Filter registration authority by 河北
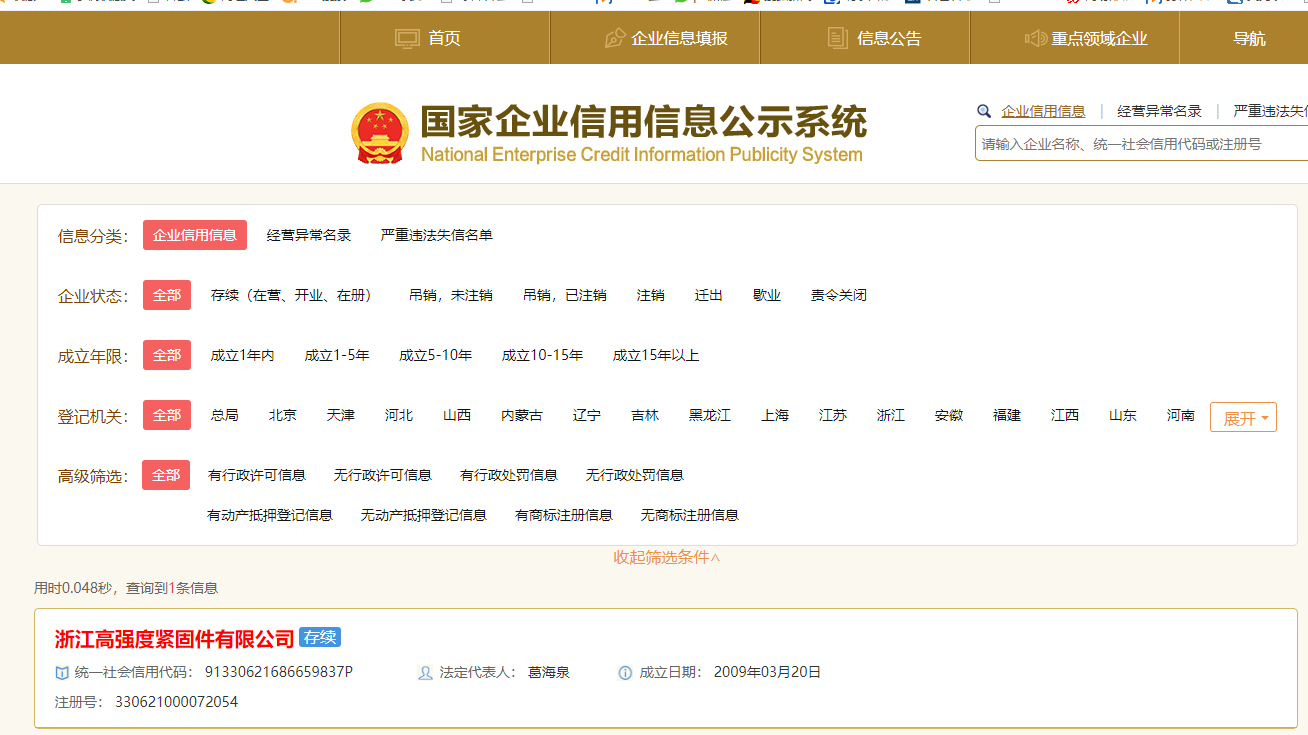Viewport: 1308px width, 735px height. [x=399, y=415]
